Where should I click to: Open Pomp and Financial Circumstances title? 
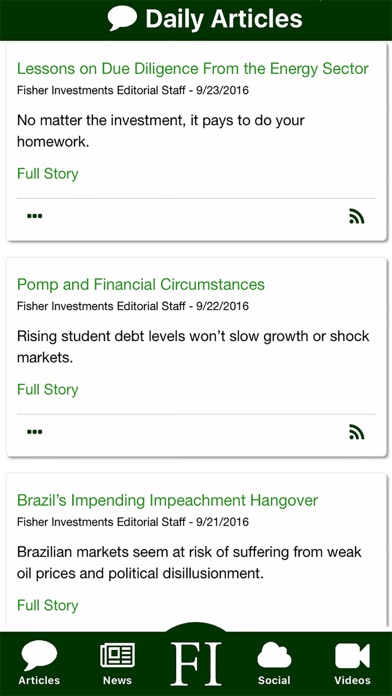(x=141, y=285)
